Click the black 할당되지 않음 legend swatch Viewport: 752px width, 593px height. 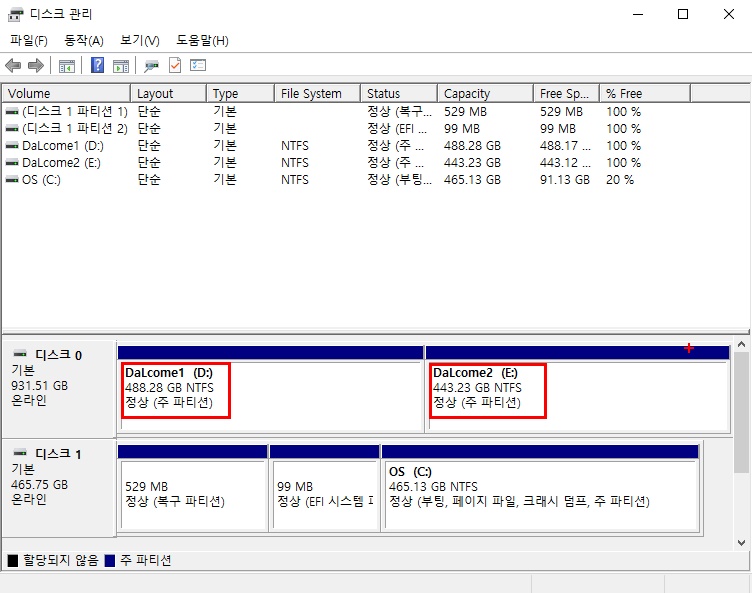click(x=13, y=560)
